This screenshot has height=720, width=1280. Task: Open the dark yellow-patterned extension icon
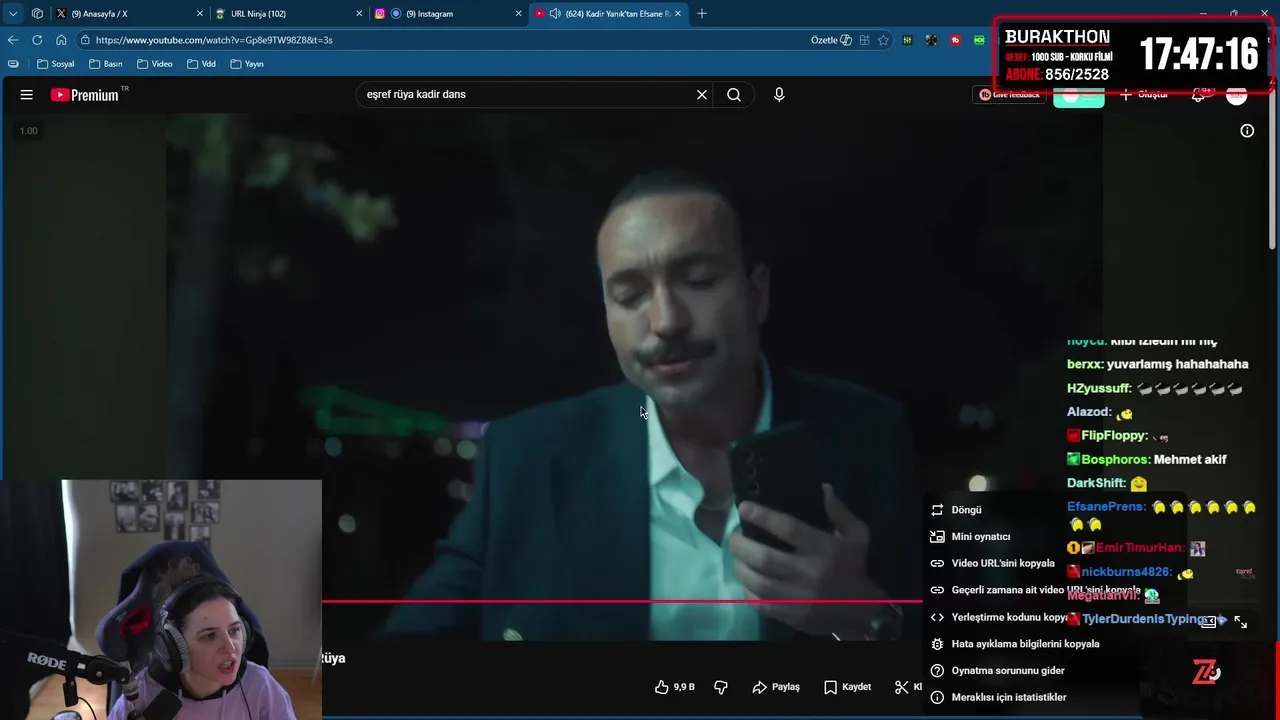931,40
